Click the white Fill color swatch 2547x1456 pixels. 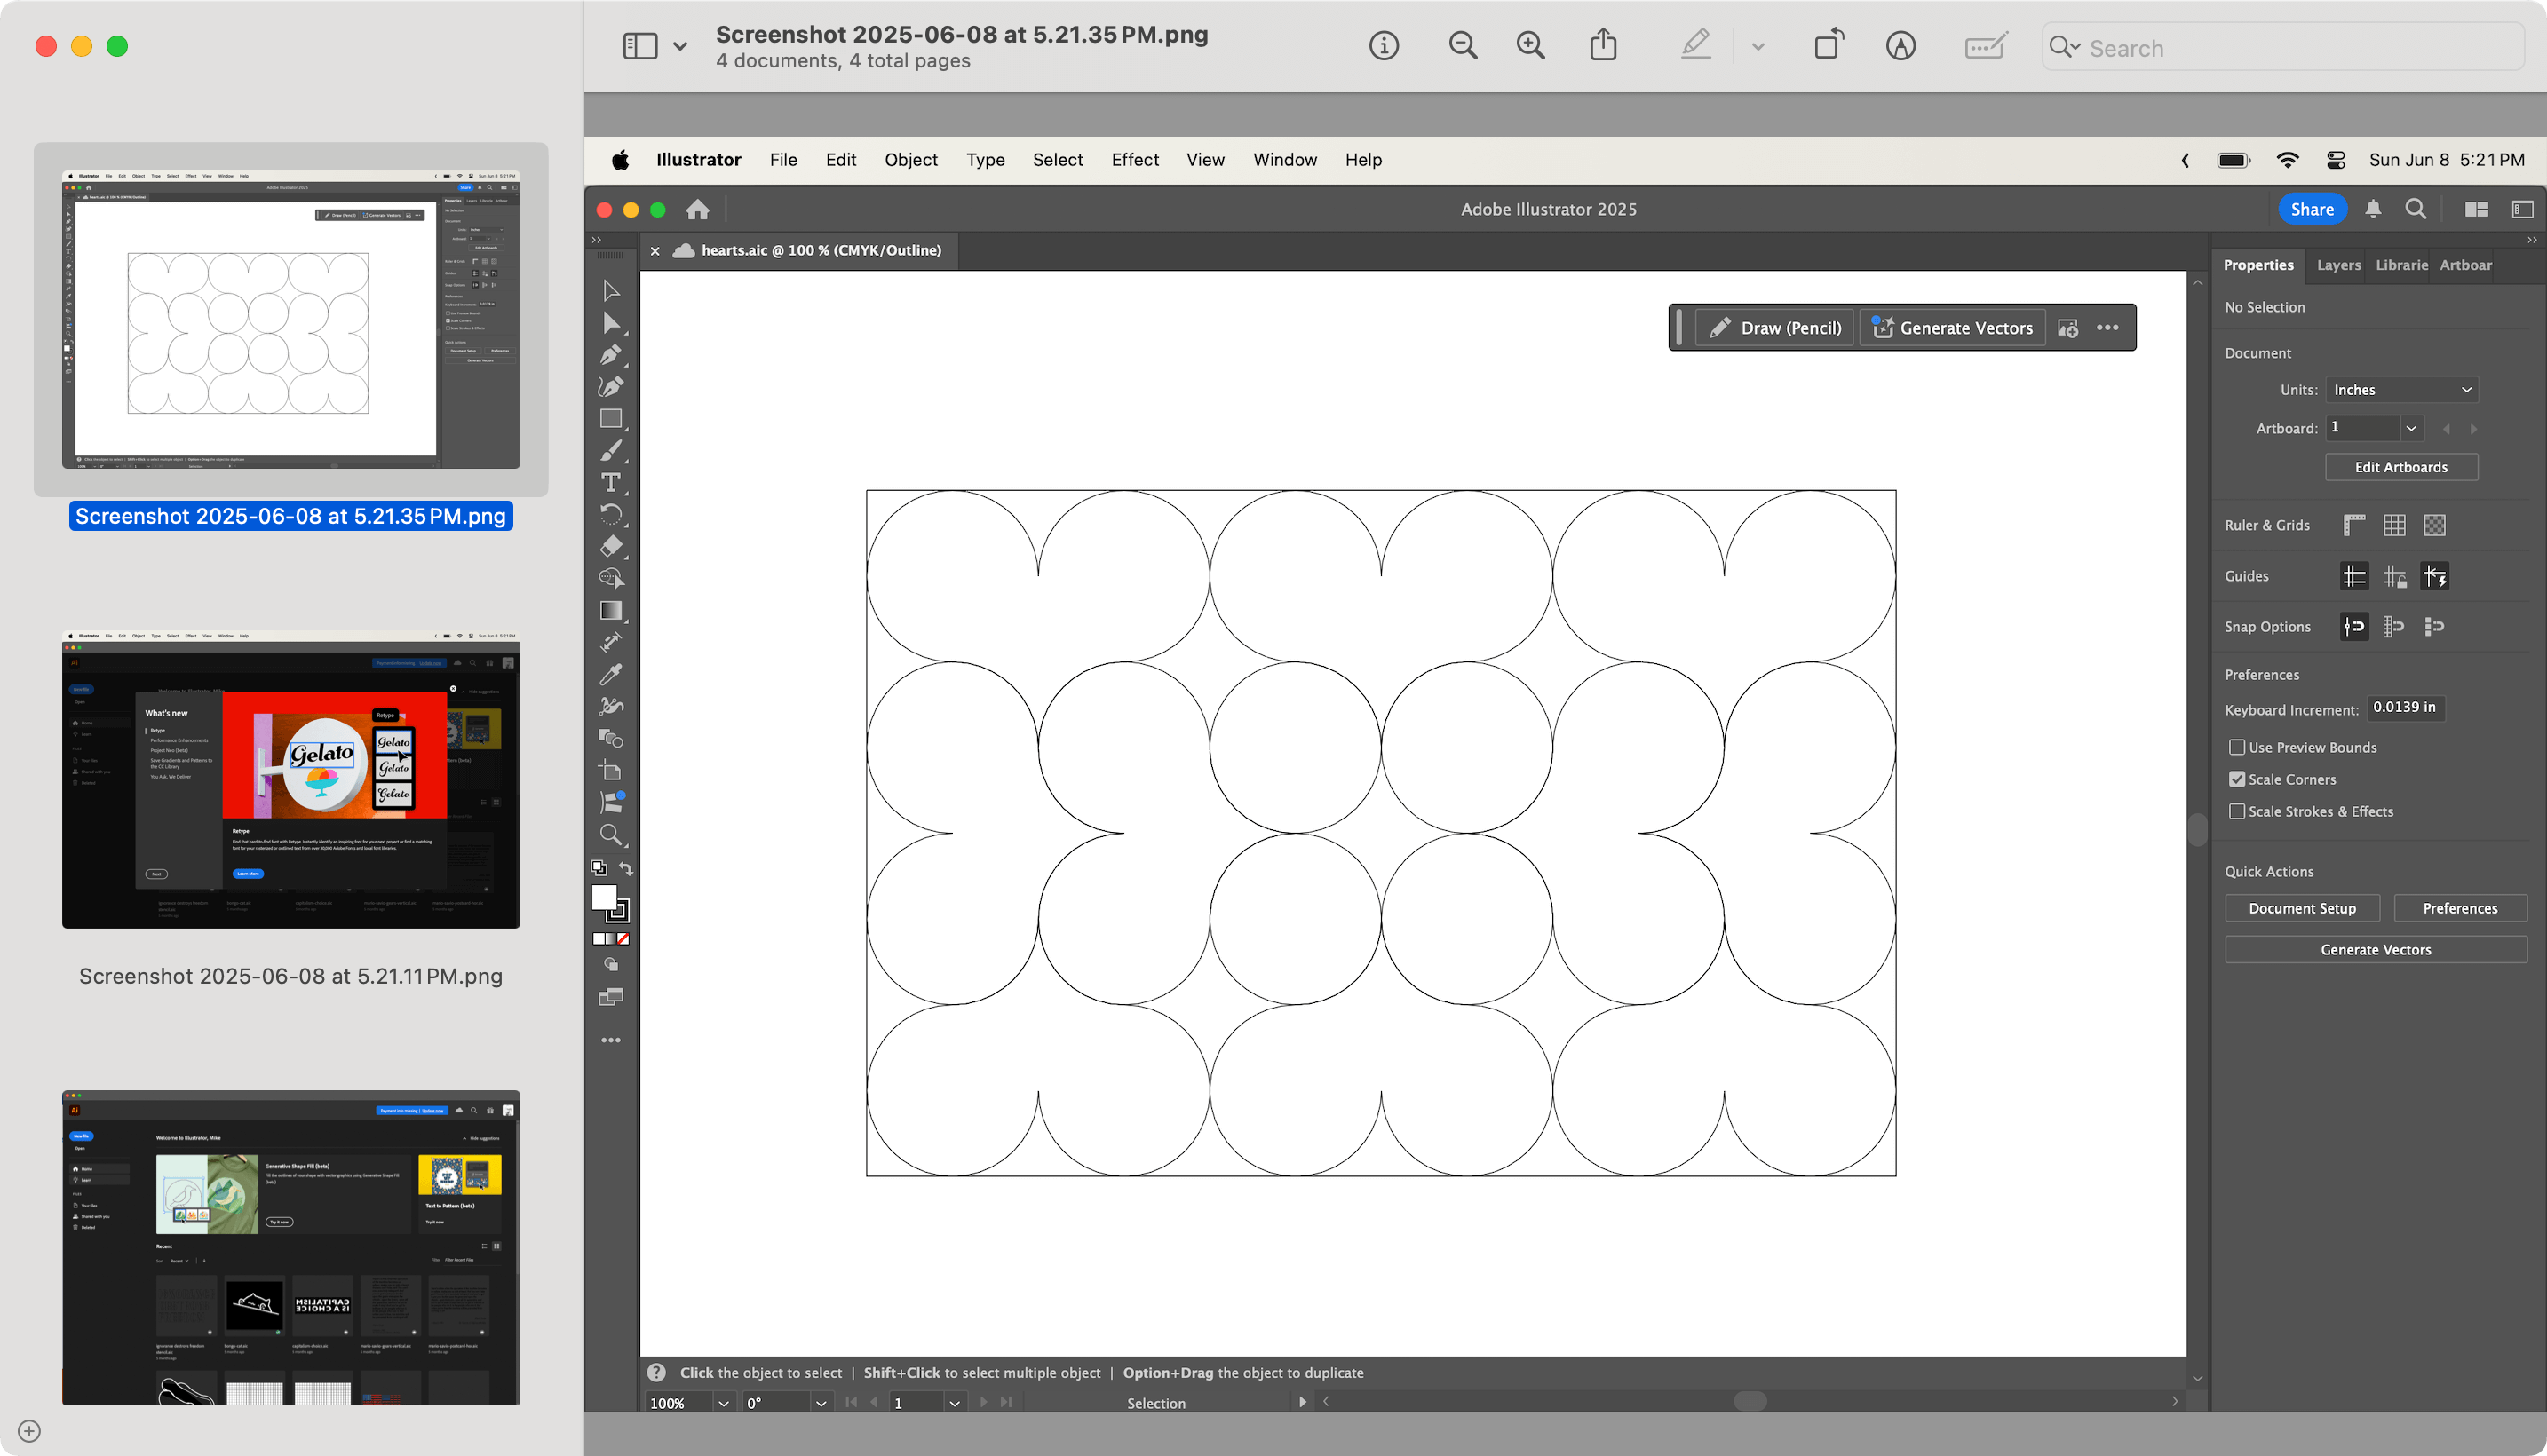coord(603,897)
